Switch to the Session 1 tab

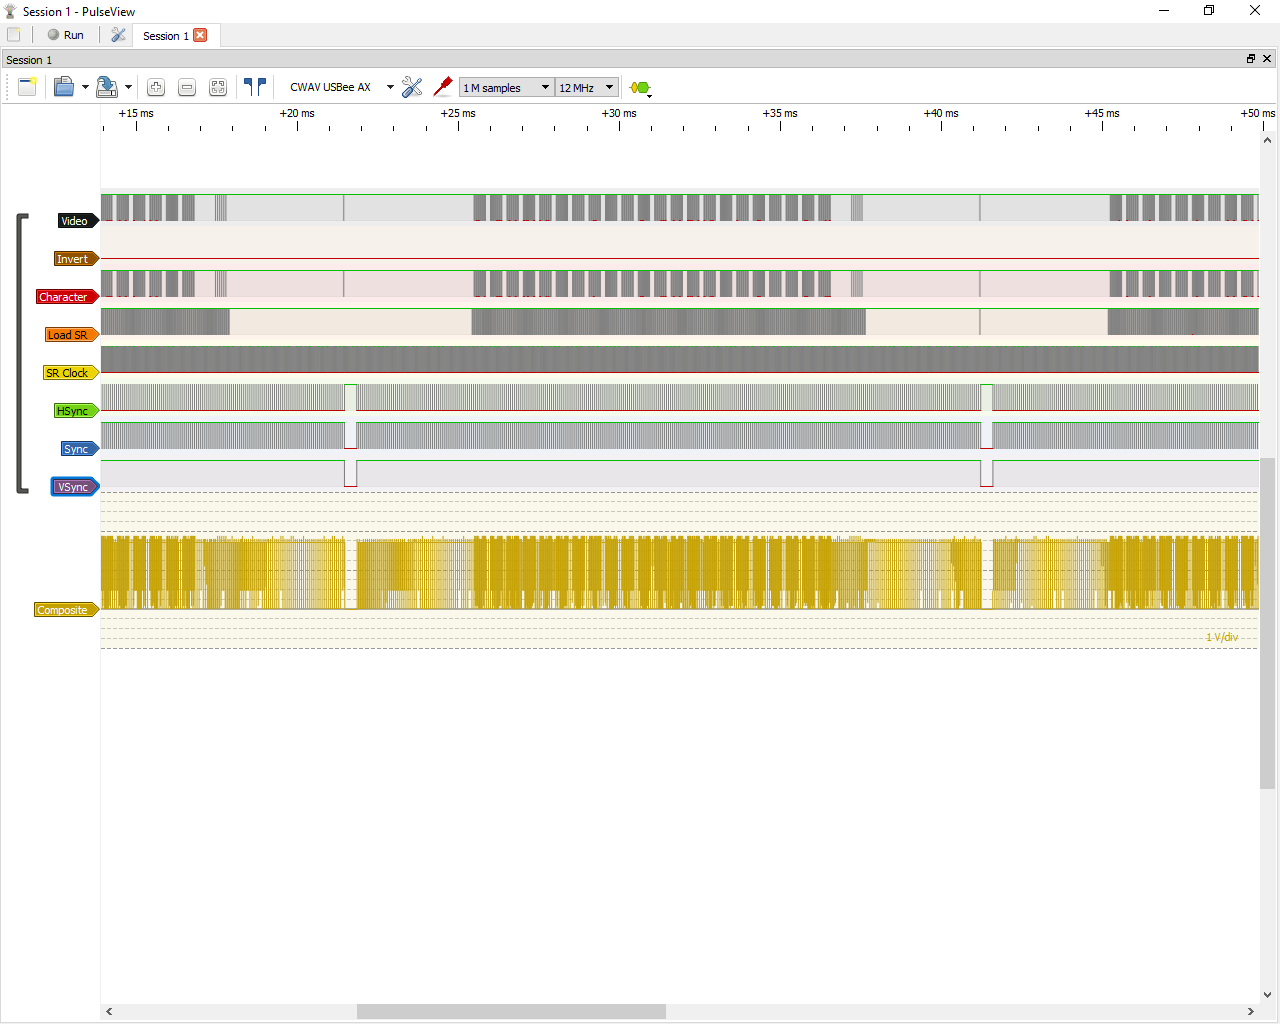165,36
